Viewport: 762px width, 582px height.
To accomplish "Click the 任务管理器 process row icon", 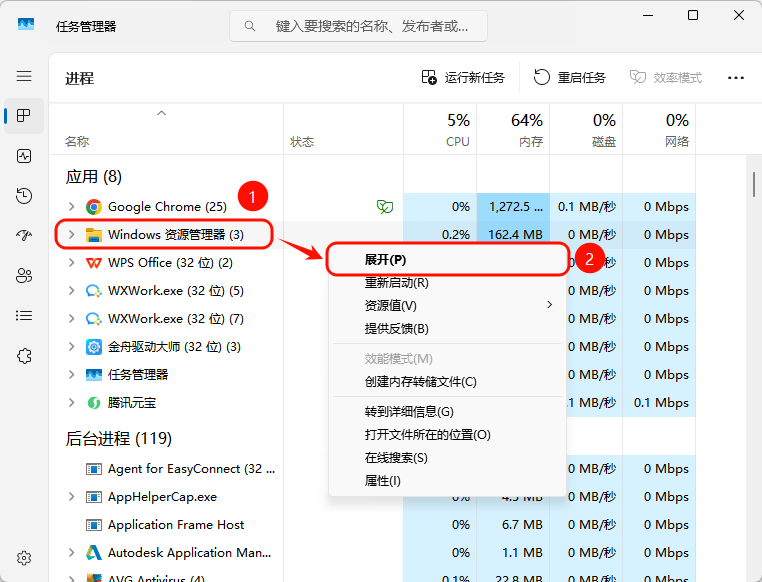I will pos(94,375).
